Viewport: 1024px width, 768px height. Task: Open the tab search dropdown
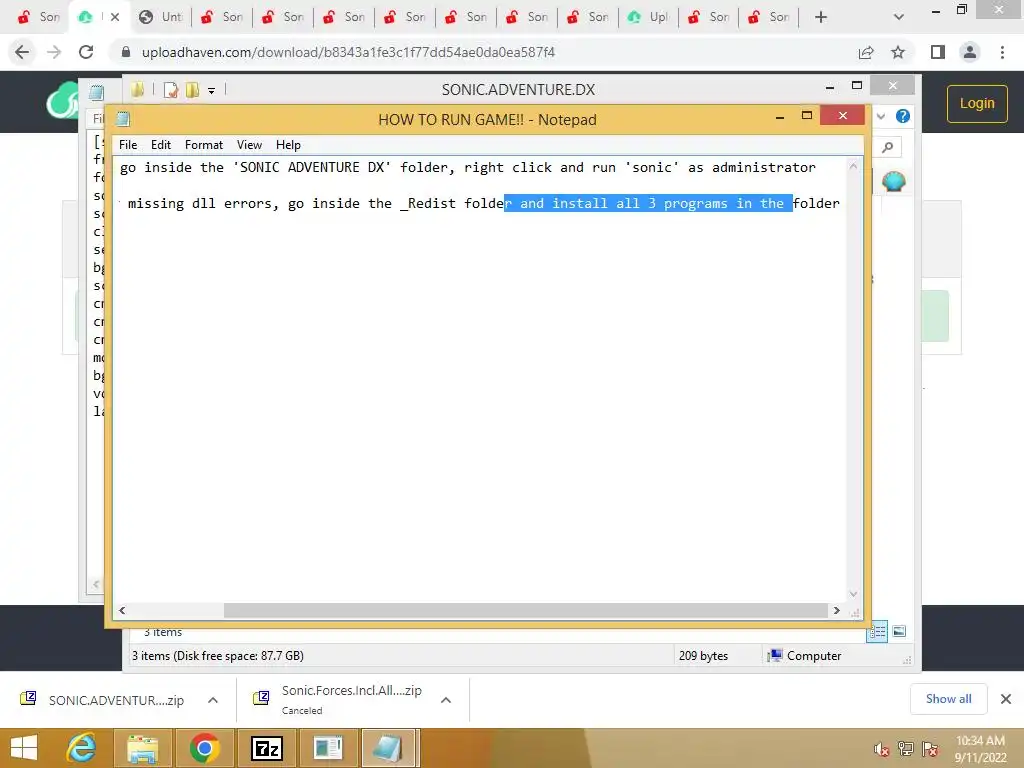click(x=899, y=17)
